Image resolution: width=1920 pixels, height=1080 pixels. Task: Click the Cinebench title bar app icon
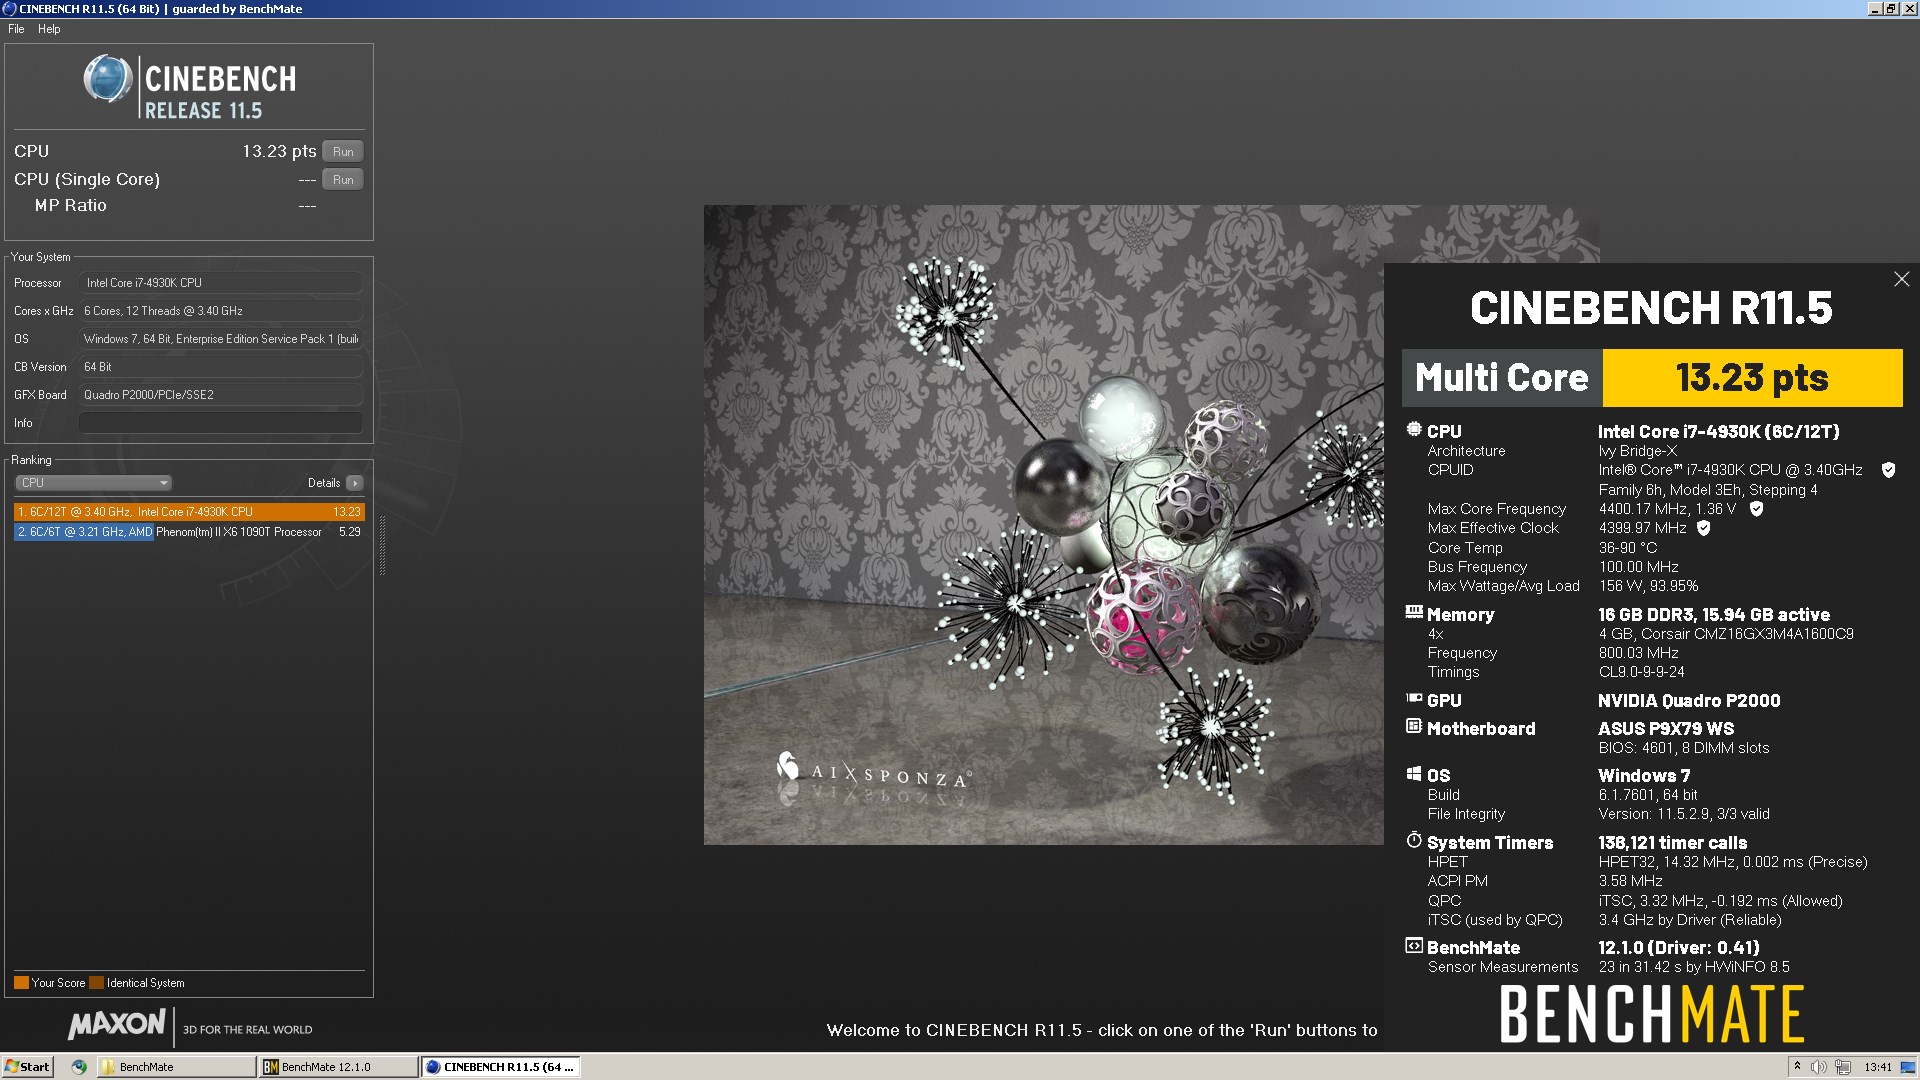(x=9, y=8)
